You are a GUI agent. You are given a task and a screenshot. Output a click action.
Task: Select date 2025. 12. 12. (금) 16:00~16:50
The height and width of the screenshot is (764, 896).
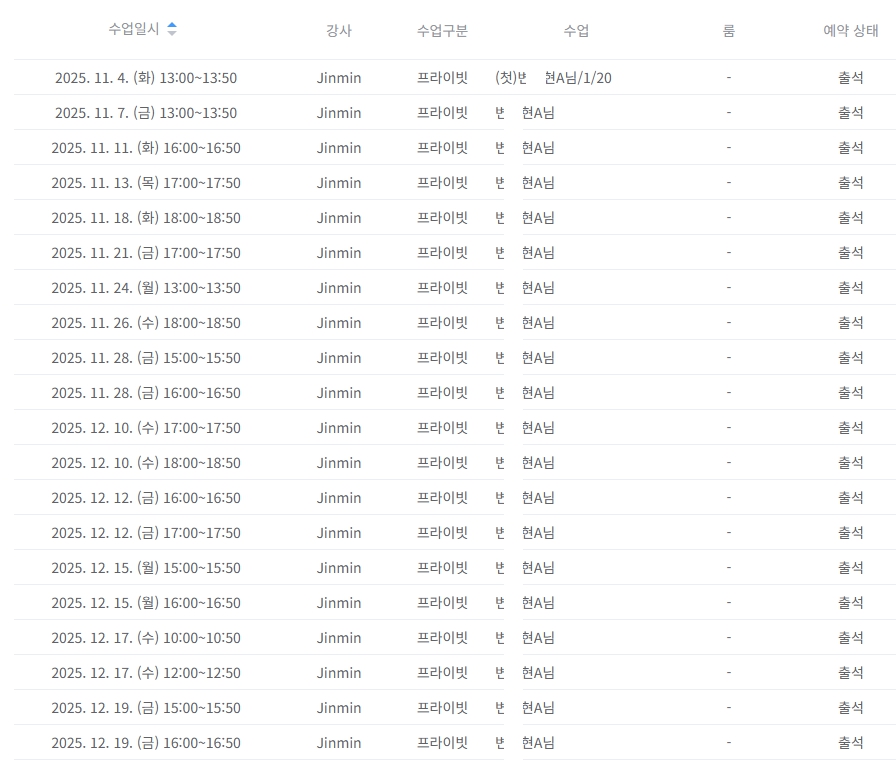click(146, 498)
